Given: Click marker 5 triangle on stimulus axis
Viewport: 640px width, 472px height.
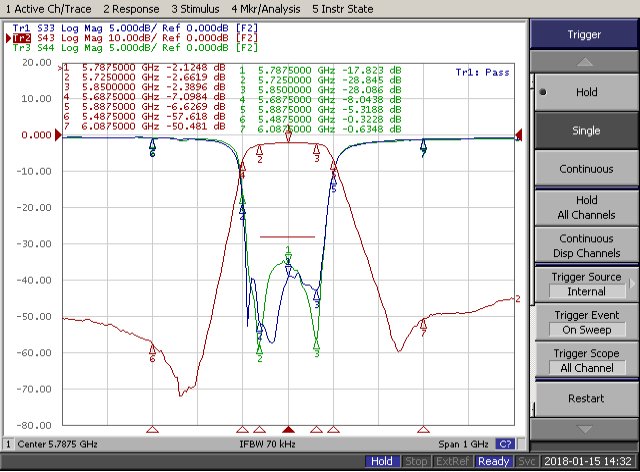Looking at the screenshot, I should coord(333,430).
